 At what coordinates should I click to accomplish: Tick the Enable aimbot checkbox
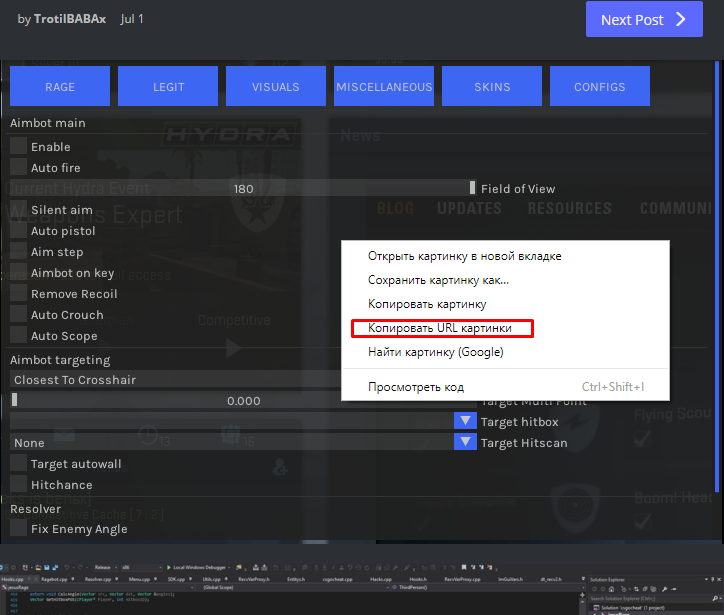pos(18,146)
